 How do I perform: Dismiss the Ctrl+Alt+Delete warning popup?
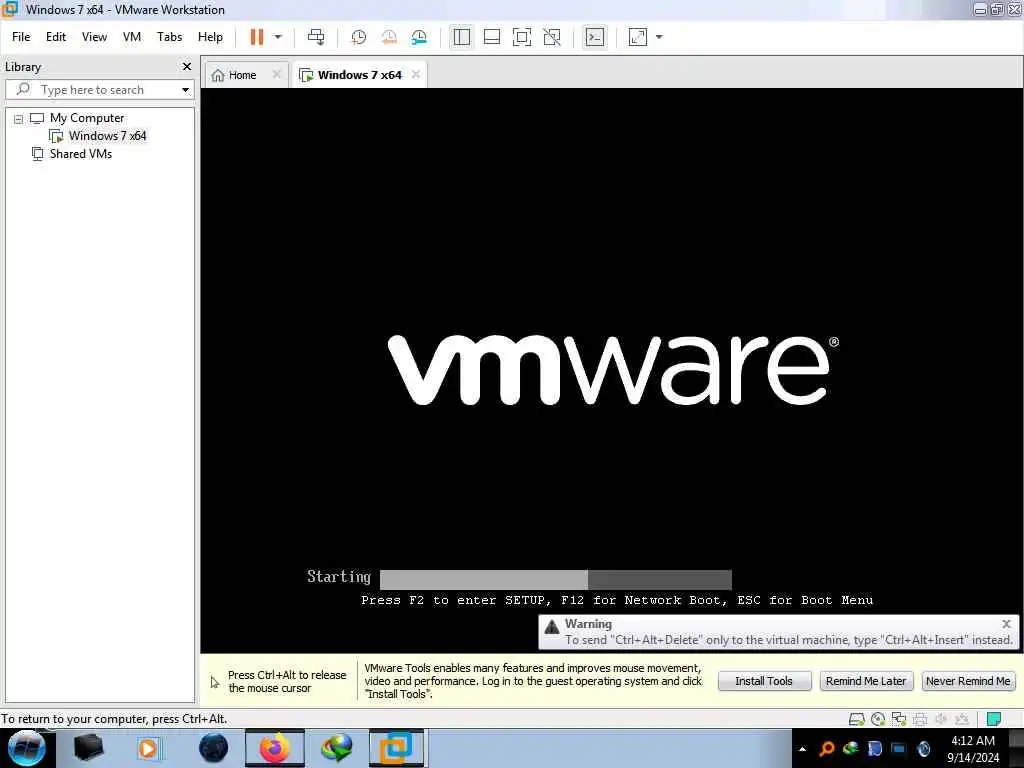click(1006, 624)
